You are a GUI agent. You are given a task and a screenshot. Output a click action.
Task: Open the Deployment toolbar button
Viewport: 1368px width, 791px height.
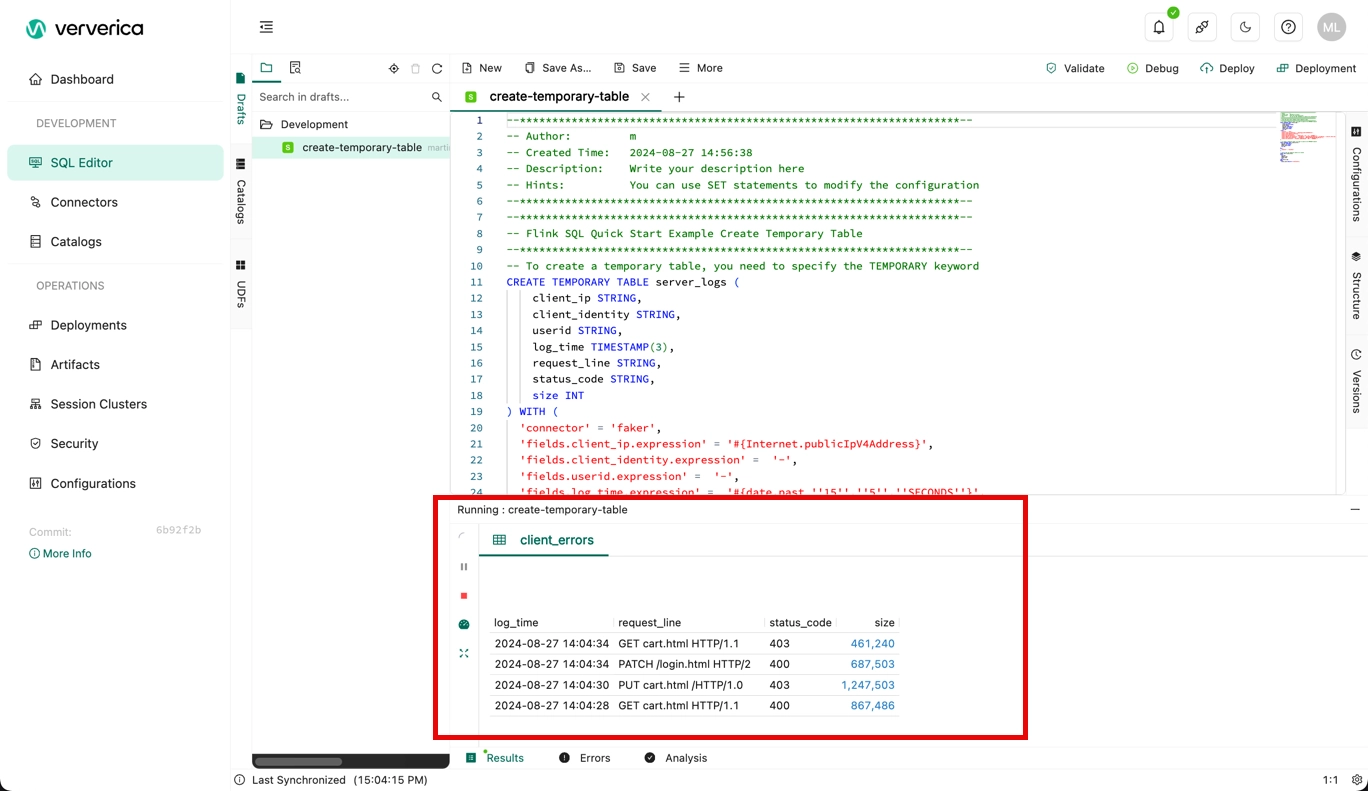[1316, 68]
